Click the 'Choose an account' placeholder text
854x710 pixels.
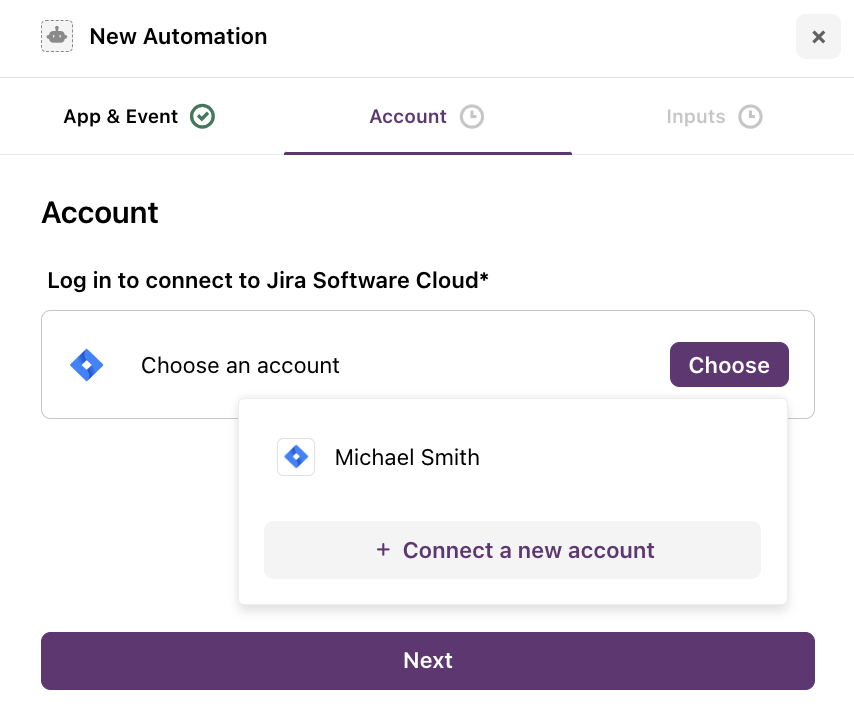pyautogui.click(x=240, y=366)
